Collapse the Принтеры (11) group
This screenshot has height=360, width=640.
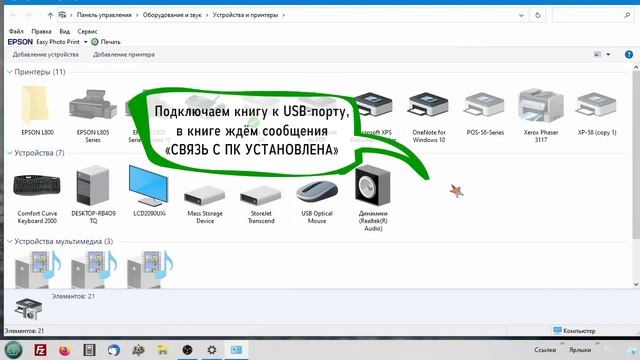click(x=10, y=72)
